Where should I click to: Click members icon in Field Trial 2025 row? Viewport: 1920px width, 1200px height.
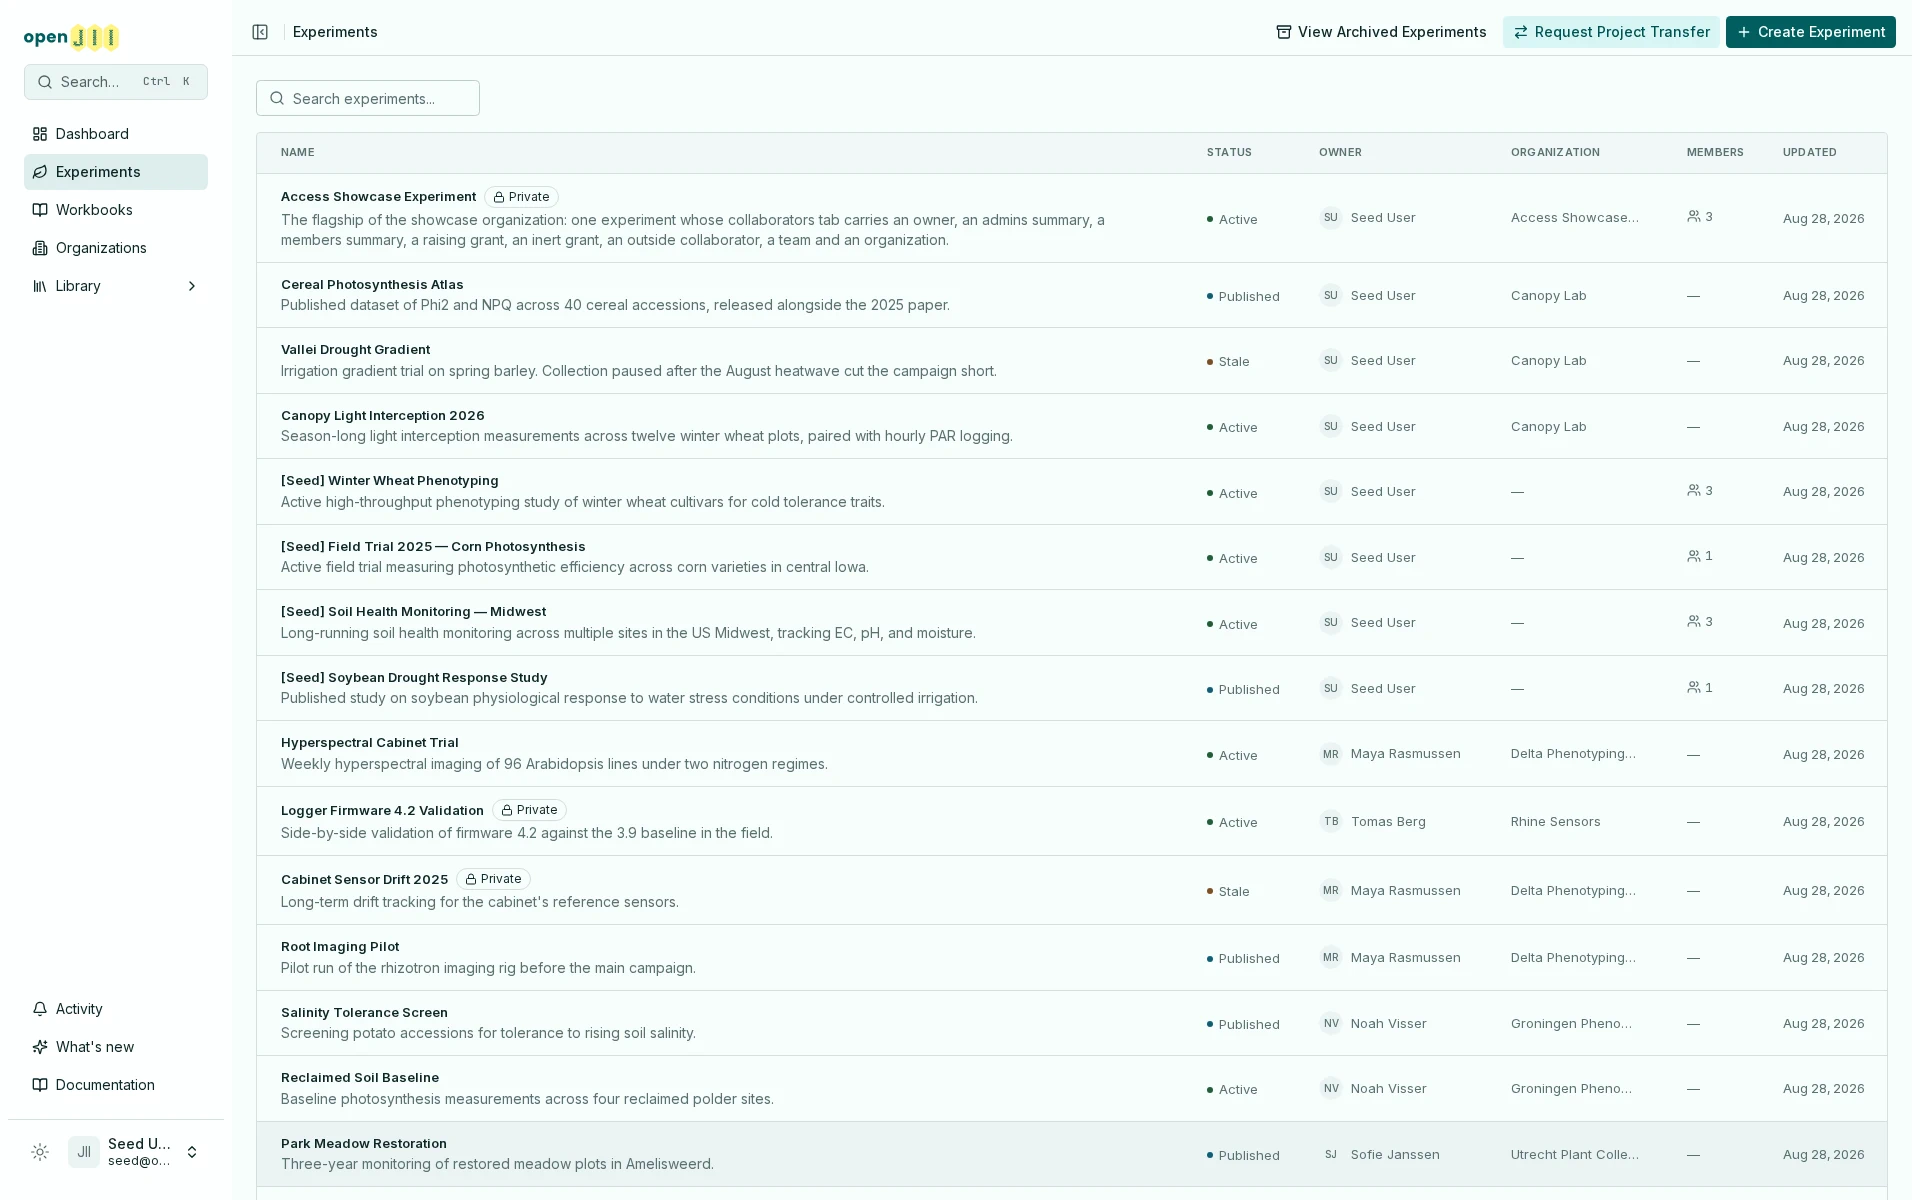click(x=1694, y=555)
